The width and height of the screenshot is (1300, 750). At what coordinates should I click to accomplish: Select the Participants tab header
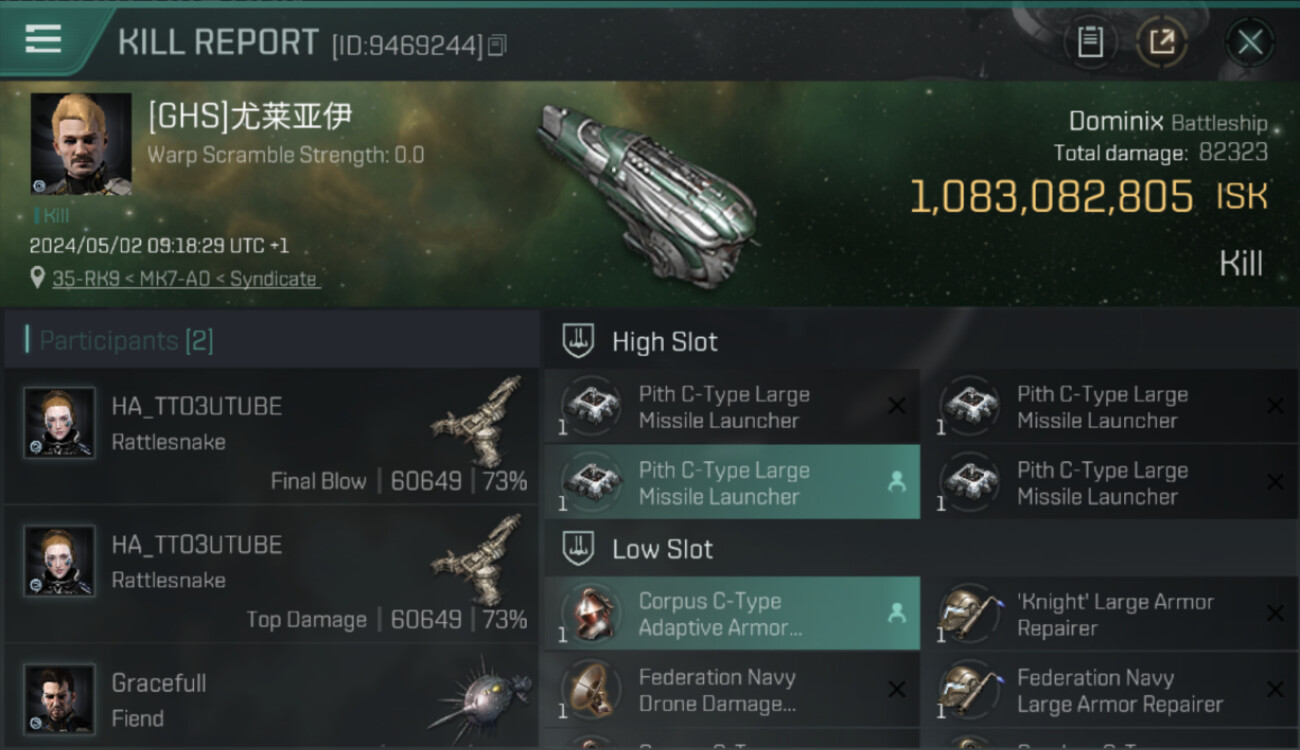(x=126, y=341)
